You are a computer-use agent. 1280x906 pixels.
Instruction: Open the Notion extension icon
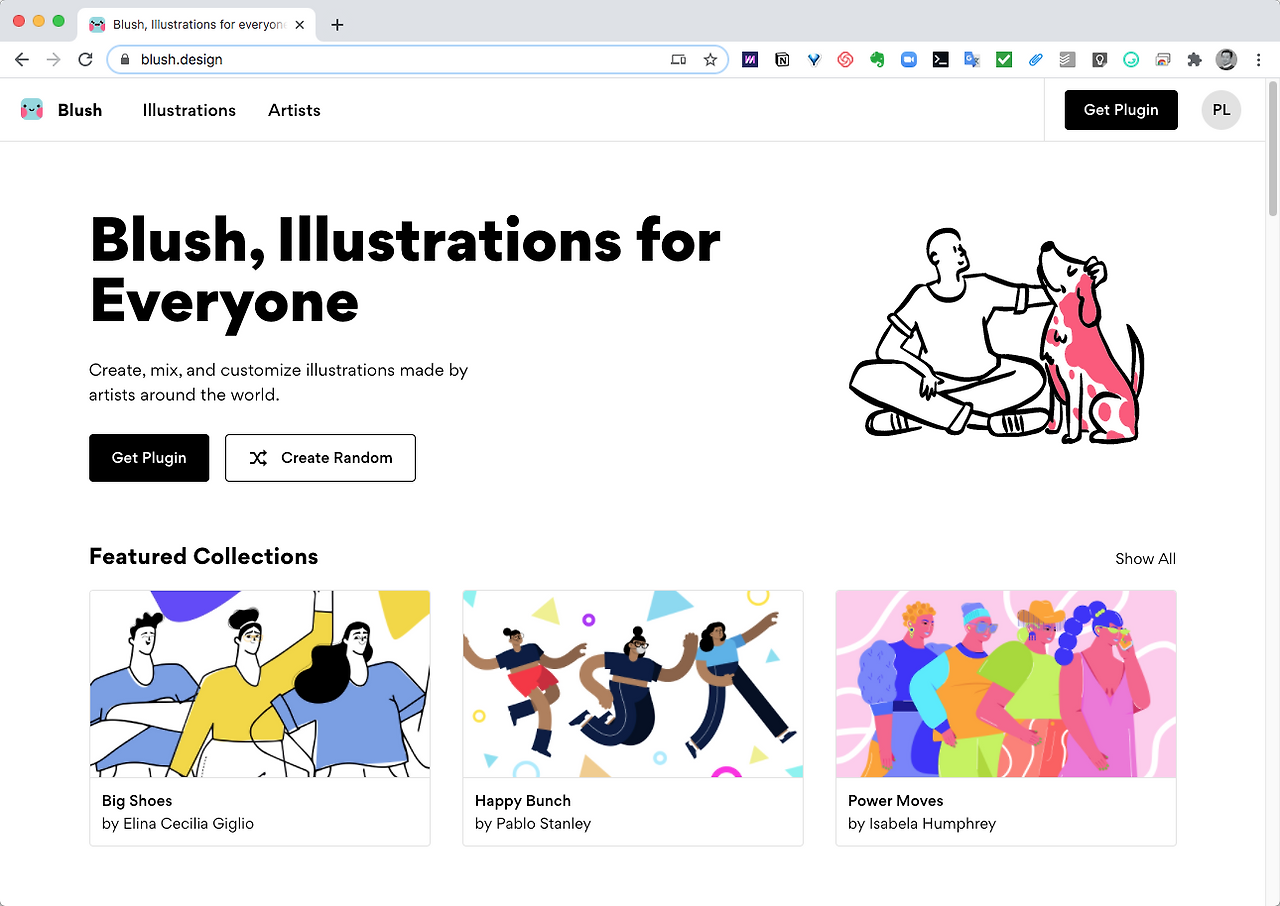[782, 60]
